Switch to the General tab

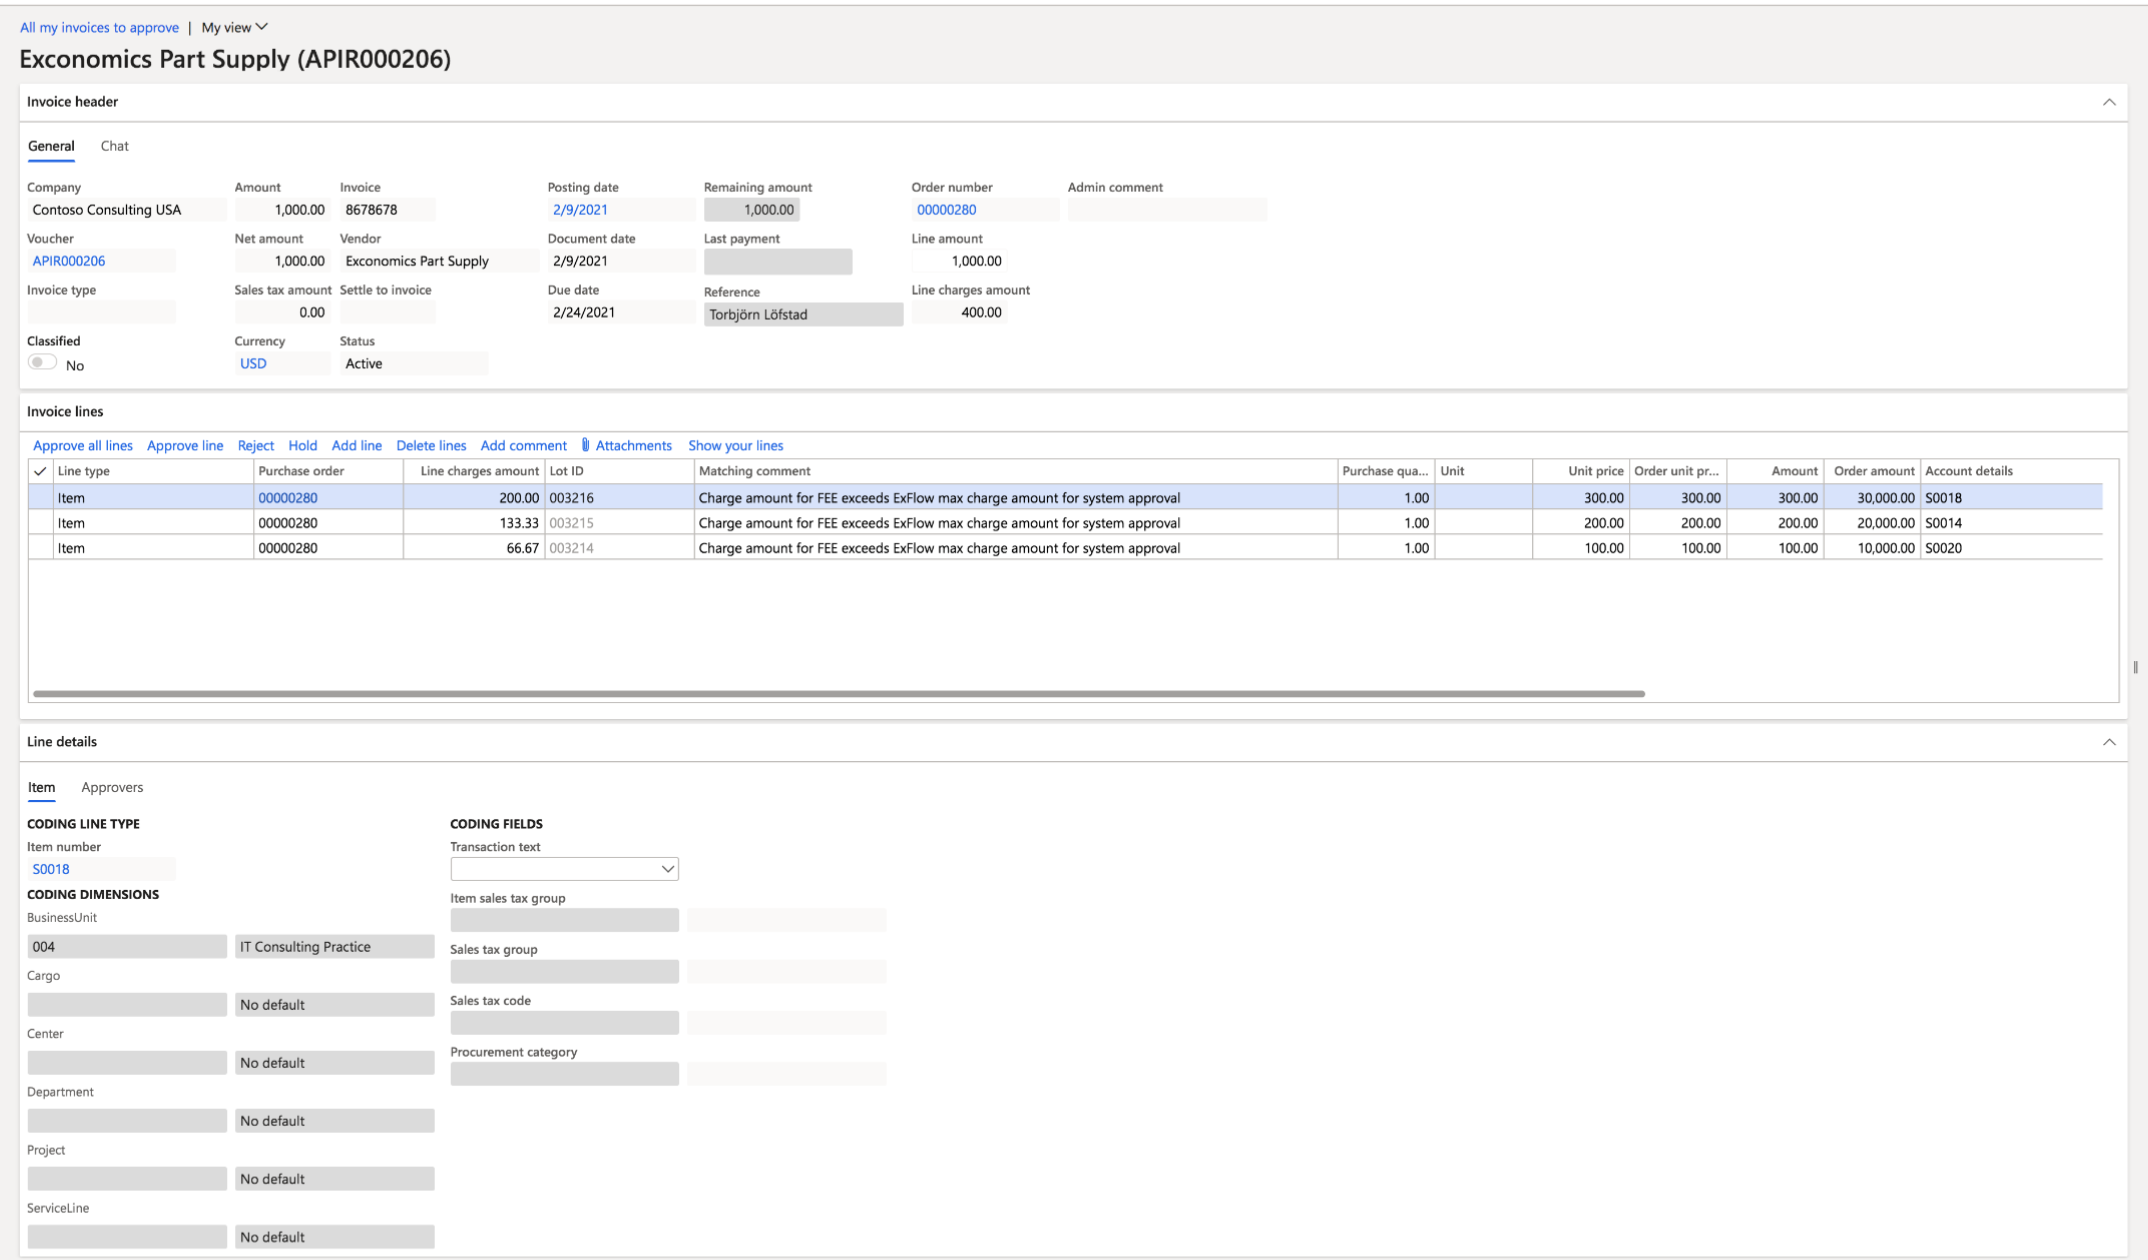[51, 146]
